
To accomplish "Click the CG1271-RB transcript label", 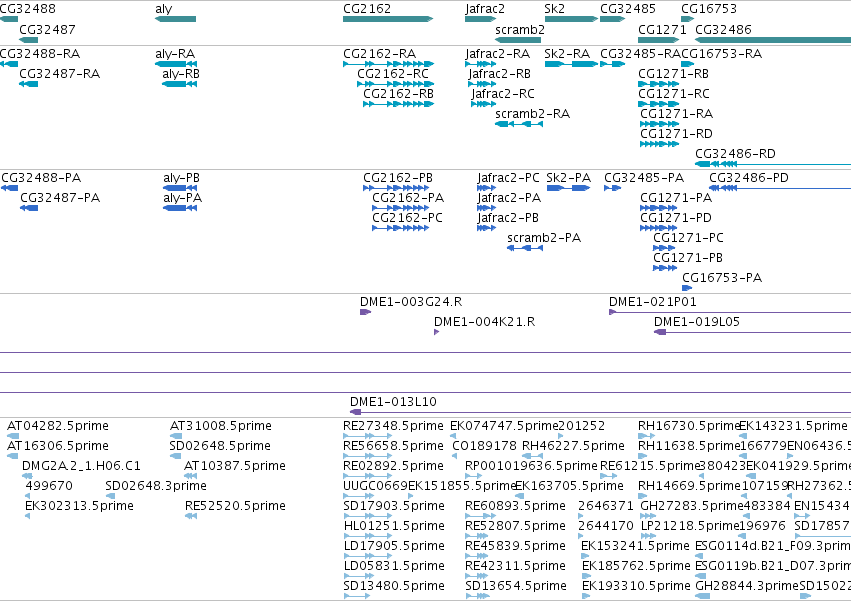I will (x=674, y=74).
